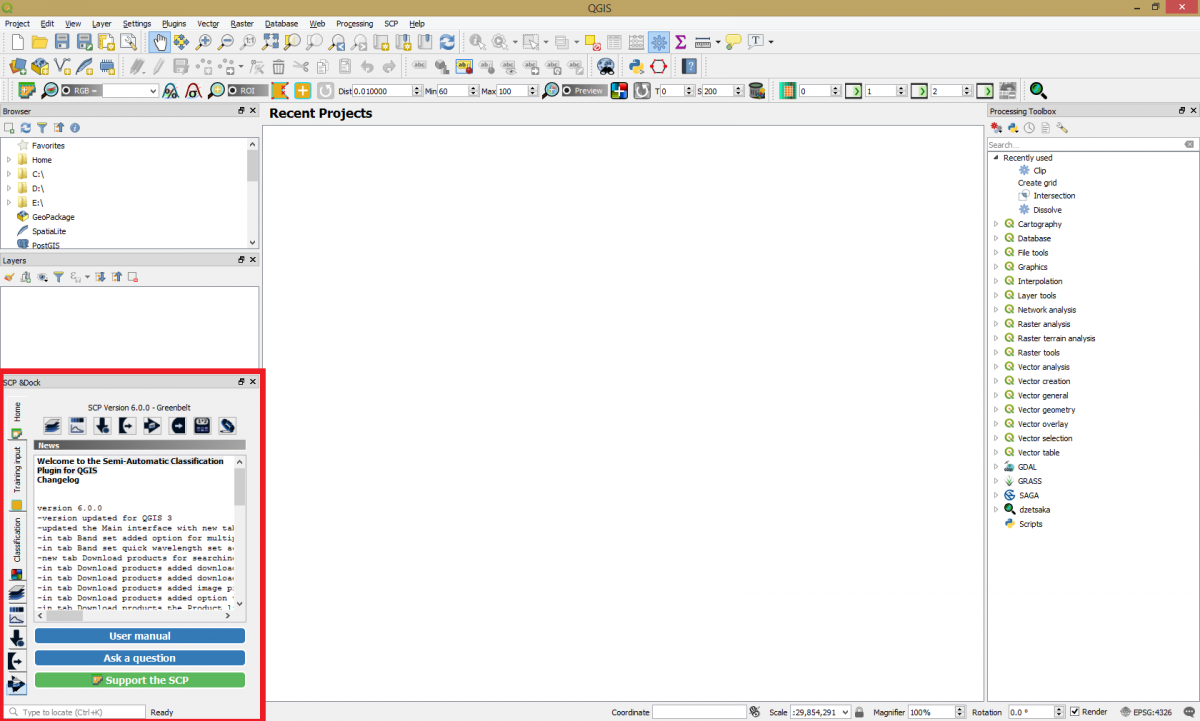The image size is (1200, 721).
Task: Open the SCP menu
Action: click(x=391, y=23)
